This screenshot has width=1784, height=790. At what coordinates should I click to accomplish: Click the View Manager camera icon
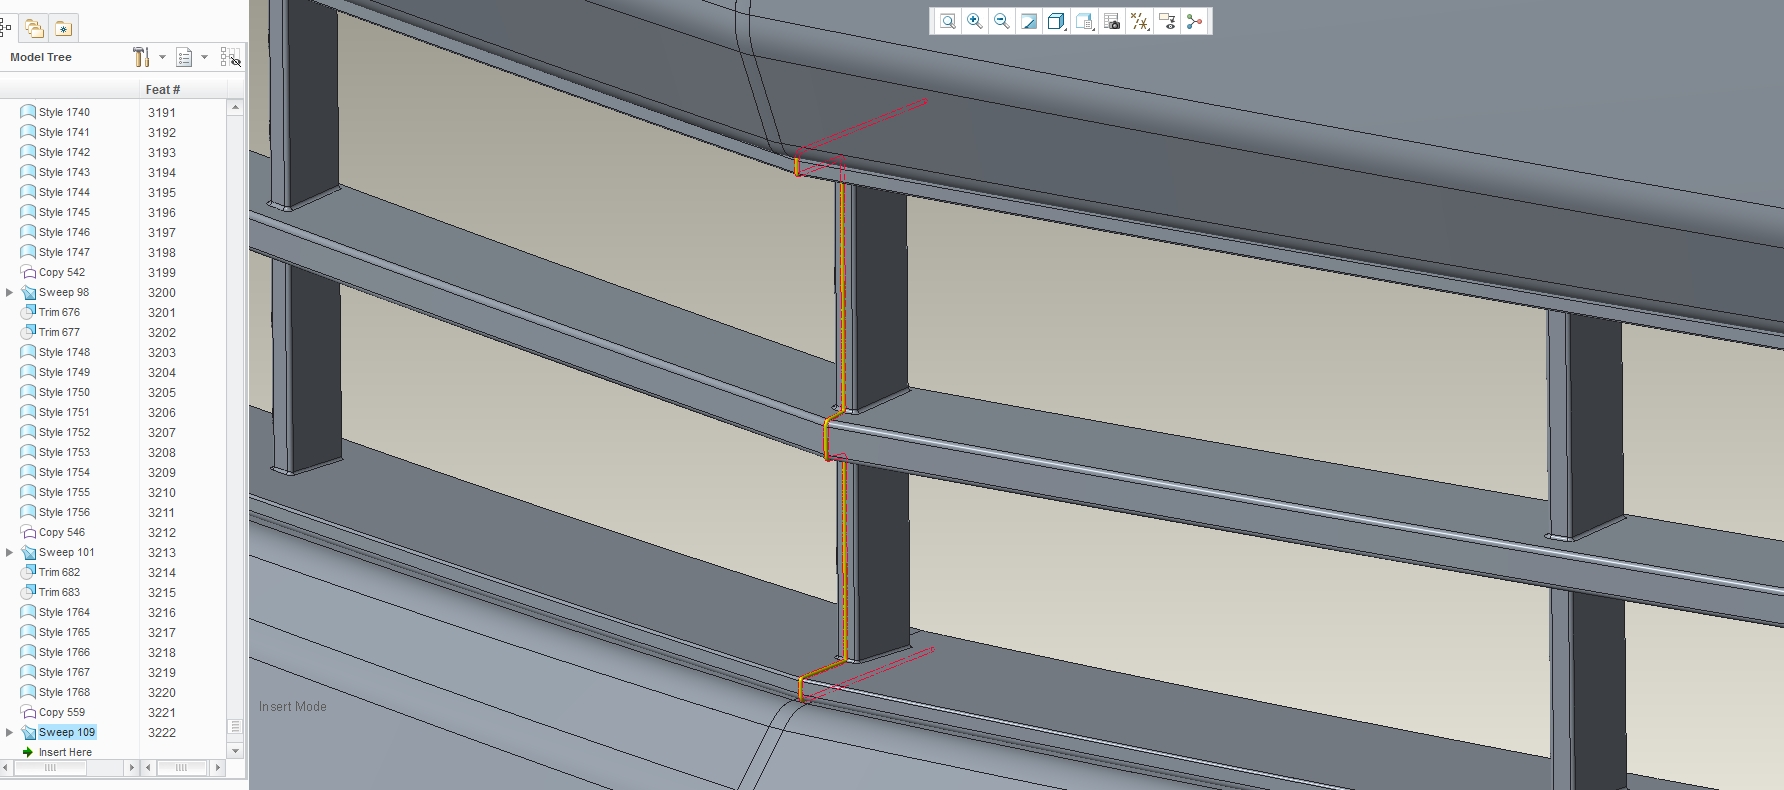point(1112,22)
